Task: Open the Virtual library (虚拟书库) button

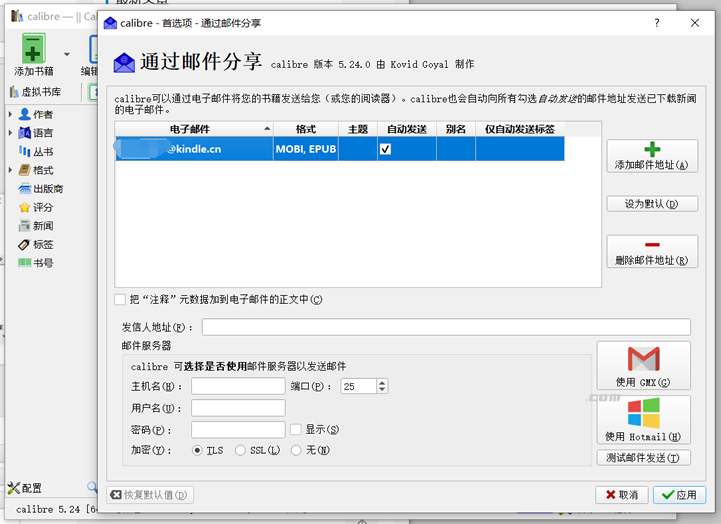Action: [x=35, y=92]
